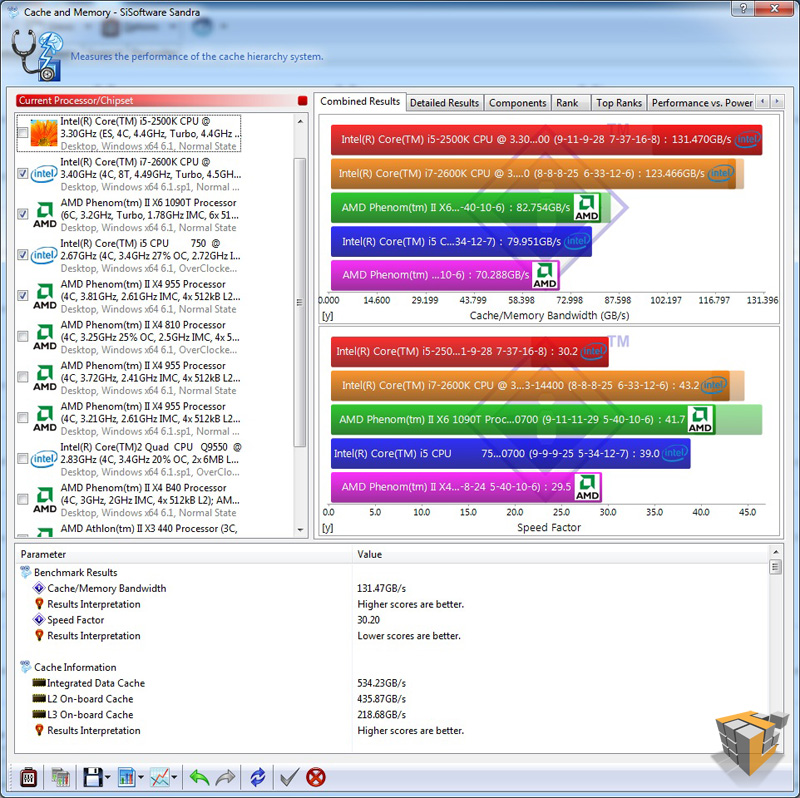Click the [y] axis toggle under Speed Factor chart
800x798 pixels.
(x=328, y=528)
